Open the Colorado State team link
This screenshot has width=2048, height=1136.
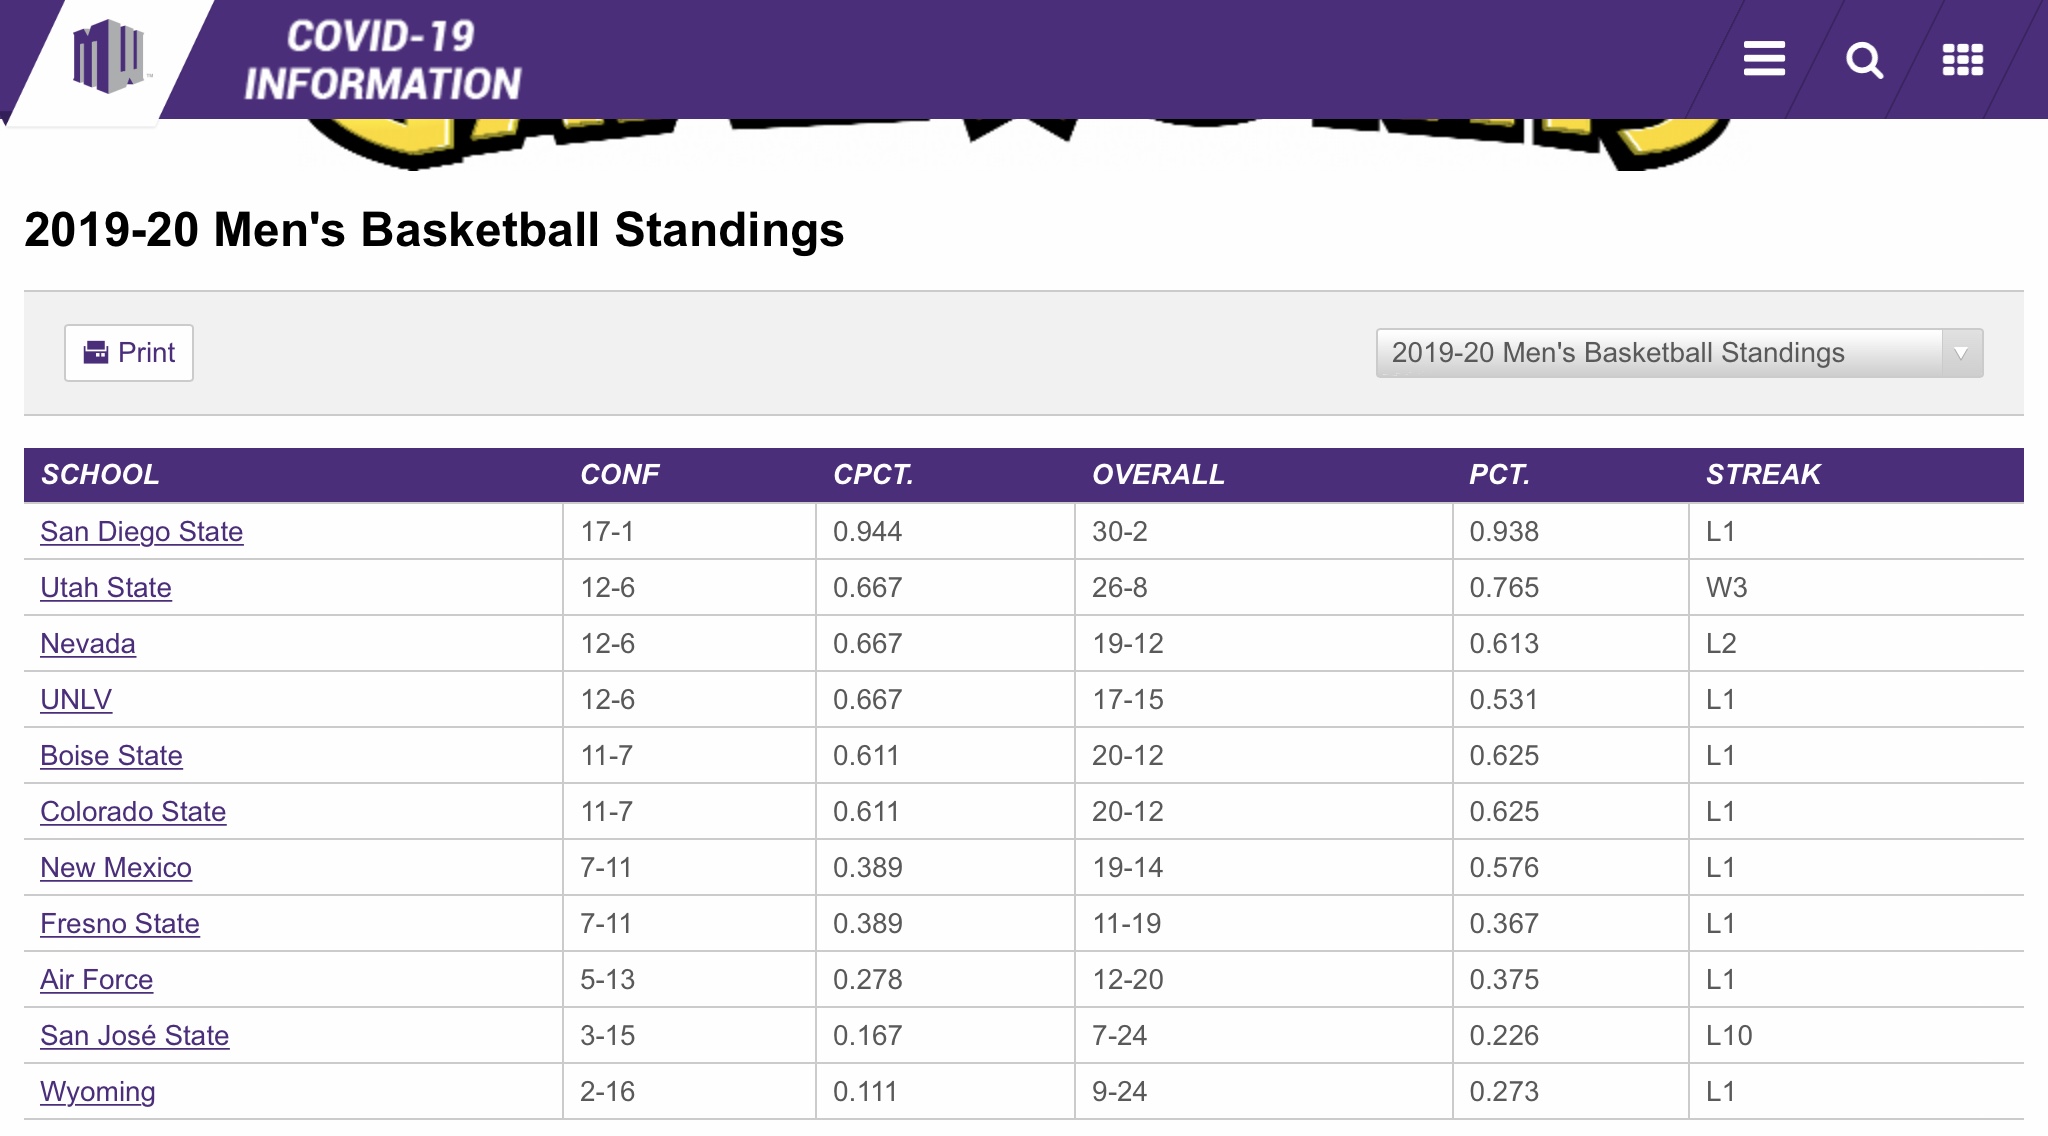[133, 812]
